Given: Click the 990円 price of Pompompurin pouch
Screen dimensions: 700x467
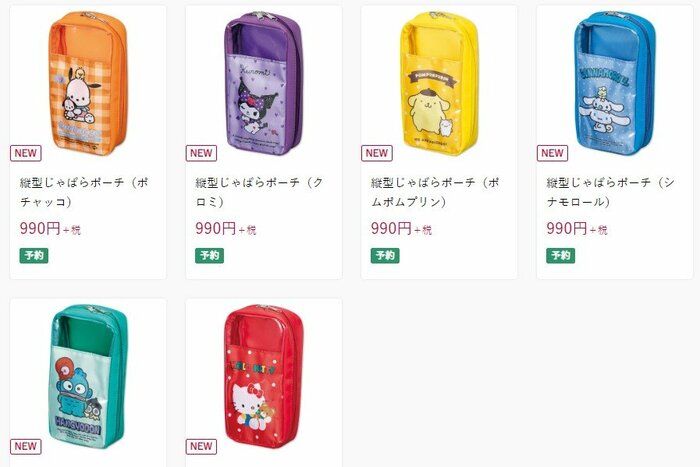Looking at the screenshot, I should pos(391,228).
